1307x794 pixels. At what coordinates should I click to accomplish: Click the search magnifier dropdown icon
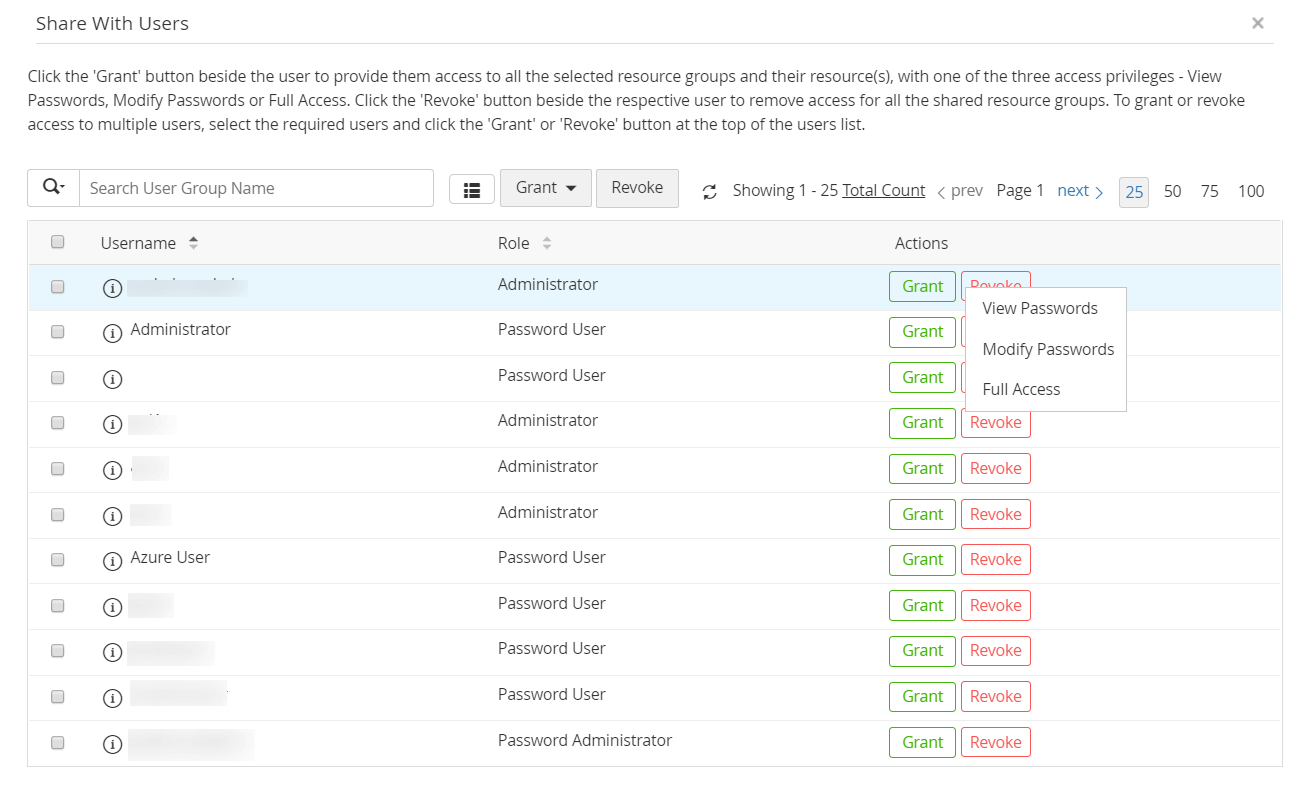(x=53, y=188)
